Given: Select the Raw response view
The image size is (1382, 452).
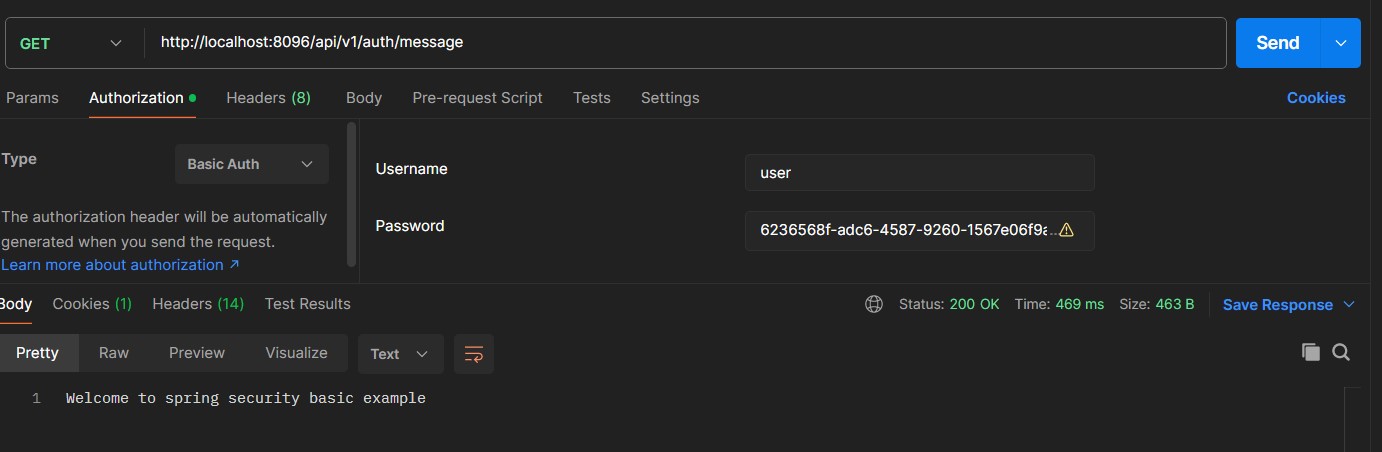Looking at the screenshot, I should 114,353.
